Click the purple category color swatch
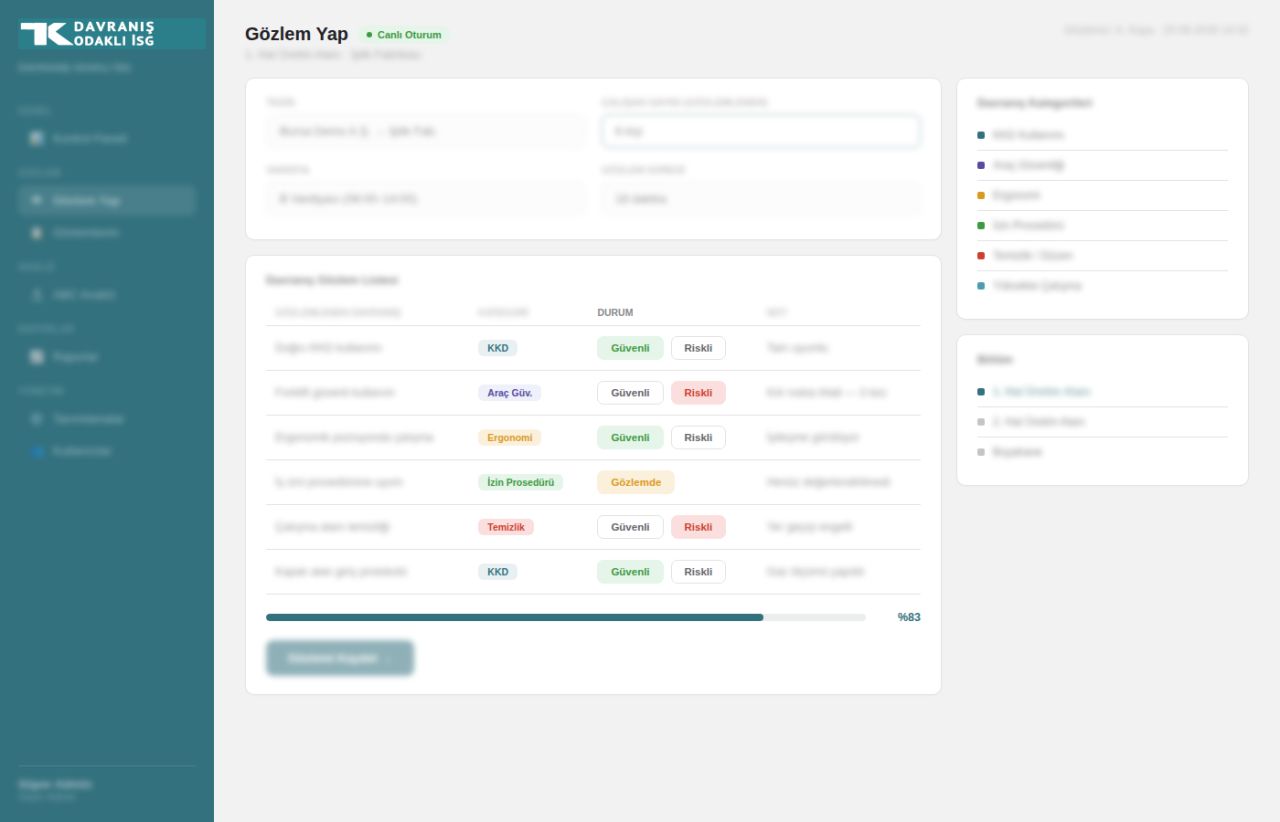The width and height of the screenshot is (1280, 822). pos(981,165)
